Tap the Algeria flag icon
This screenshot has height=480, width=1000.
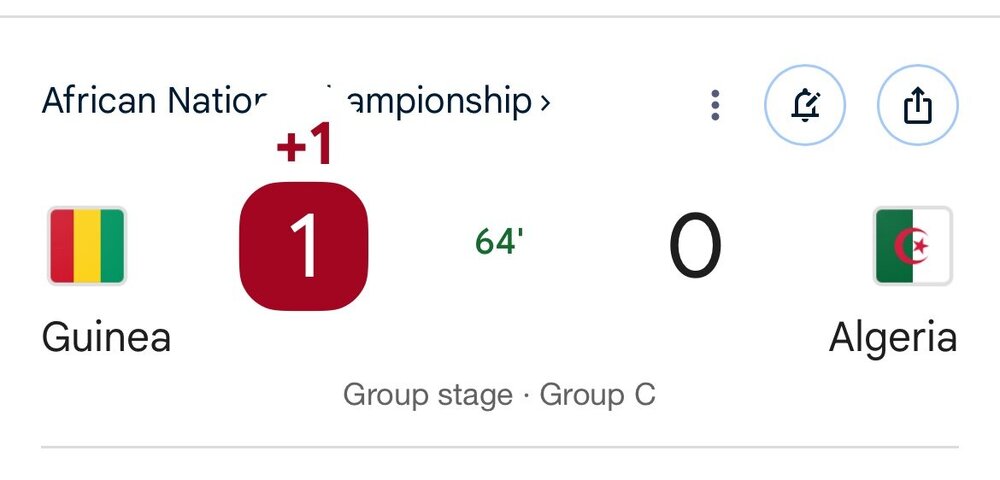[x=912, y=246]
